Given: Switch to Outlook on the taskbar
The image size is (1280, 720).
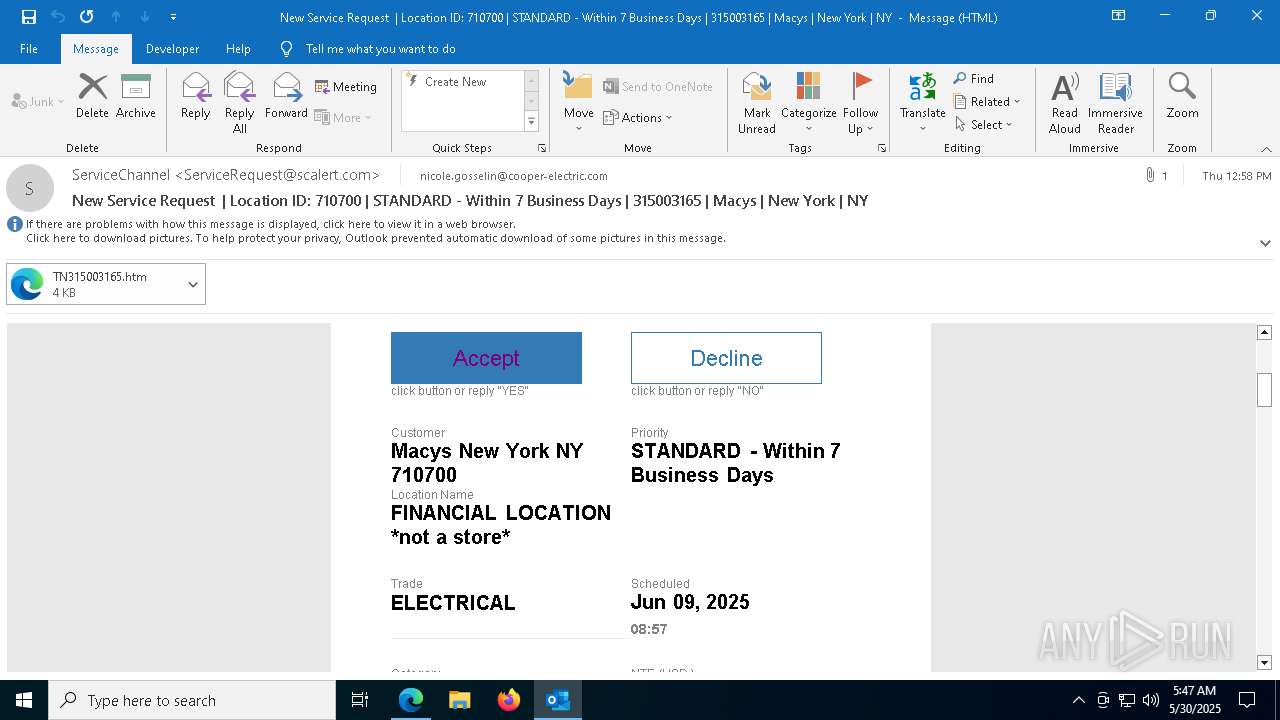Looking at the screenshot, I should [558, 700].
